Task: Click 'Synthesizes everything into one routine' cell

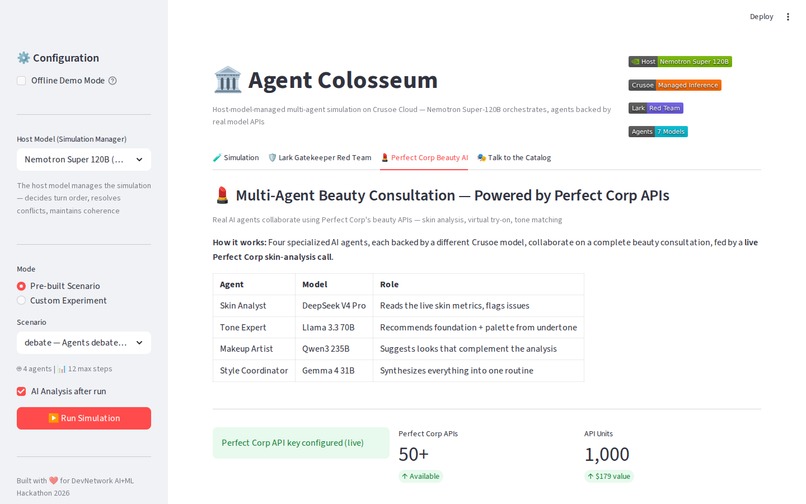Action: click(479, 370)
